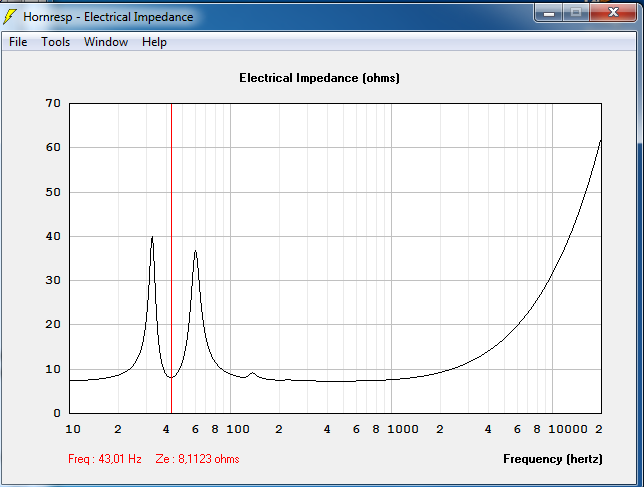Click the 10000 label on frequency axis
Screen dimensions: 644x487
coord(568,429)
